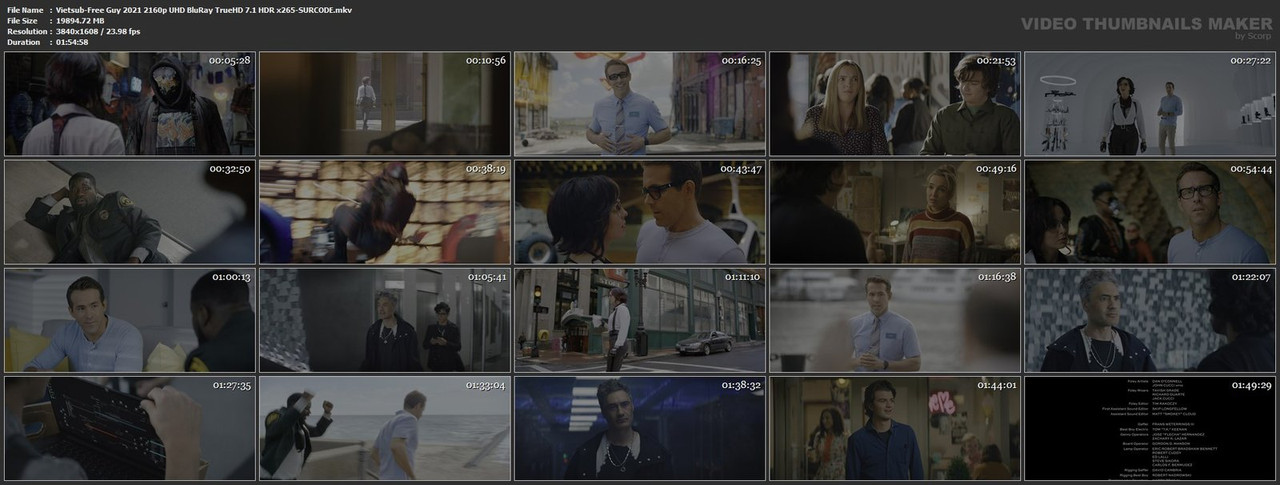Screen dimensions: 1280x485
Task: Choose the beach scene at 01:33:04
Action: click(x=385, y=428)
